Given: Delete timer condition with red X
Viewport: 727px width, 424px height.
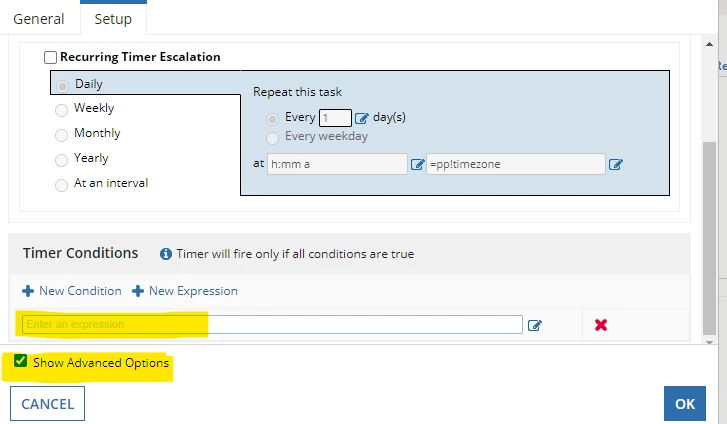Looking at the screenshot, I should [601, 325].
